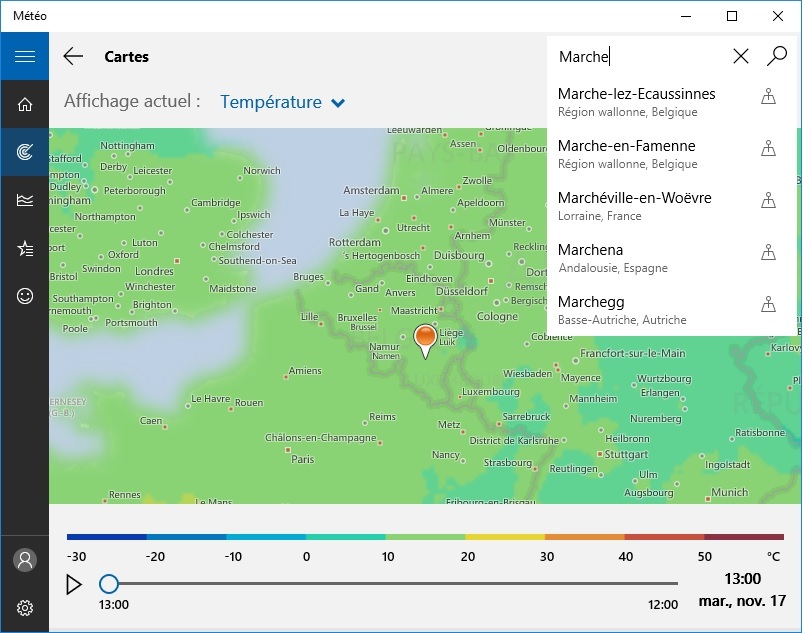
Task: Expand the Température display dropdown
Action: pos(283,102)
